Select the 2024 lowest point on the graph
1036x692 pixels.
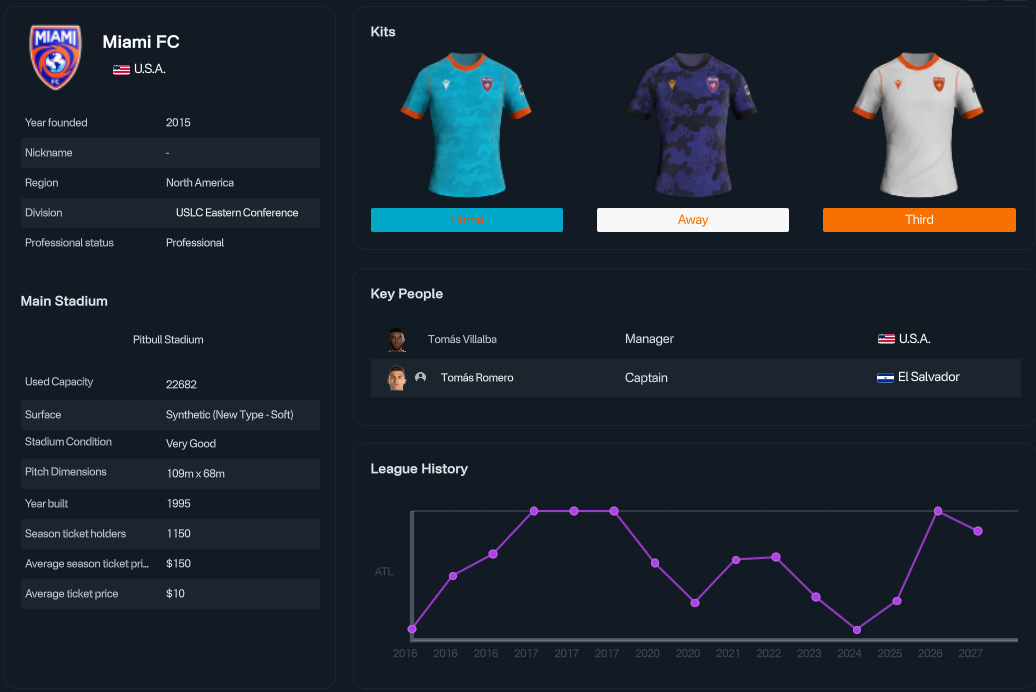857,630
